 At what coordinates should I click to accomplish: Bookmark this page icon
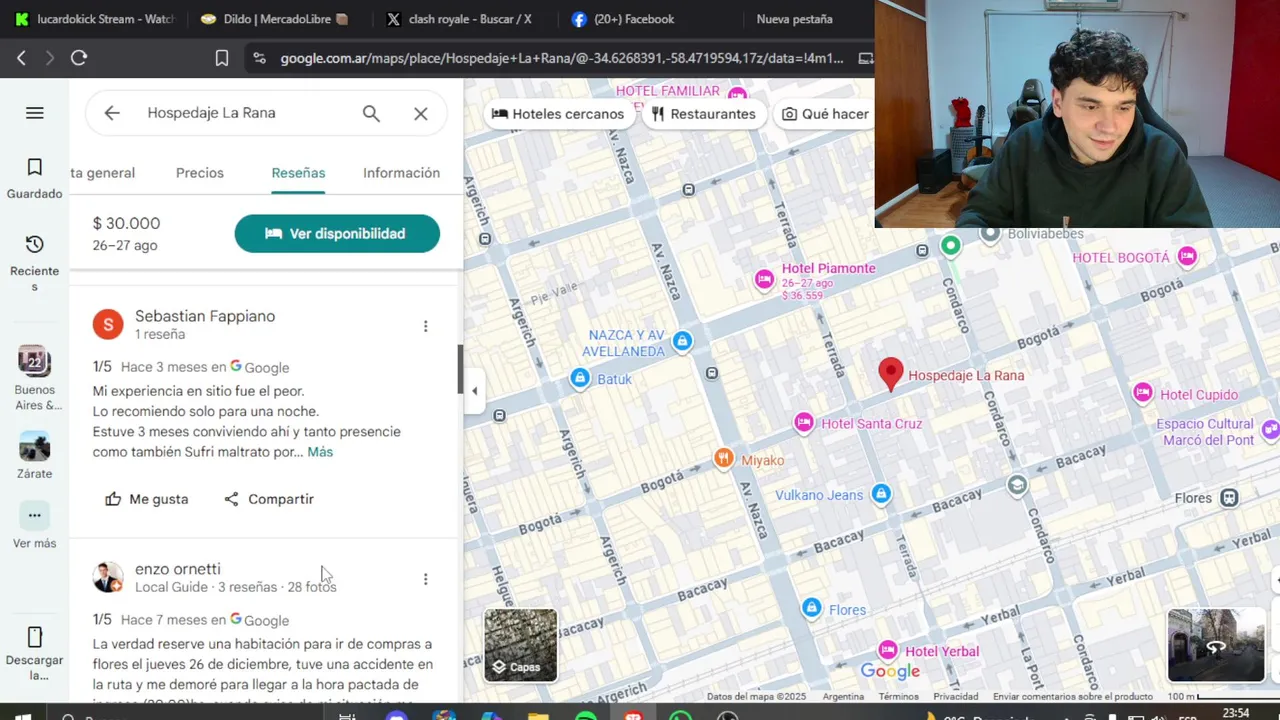point(222,58)
